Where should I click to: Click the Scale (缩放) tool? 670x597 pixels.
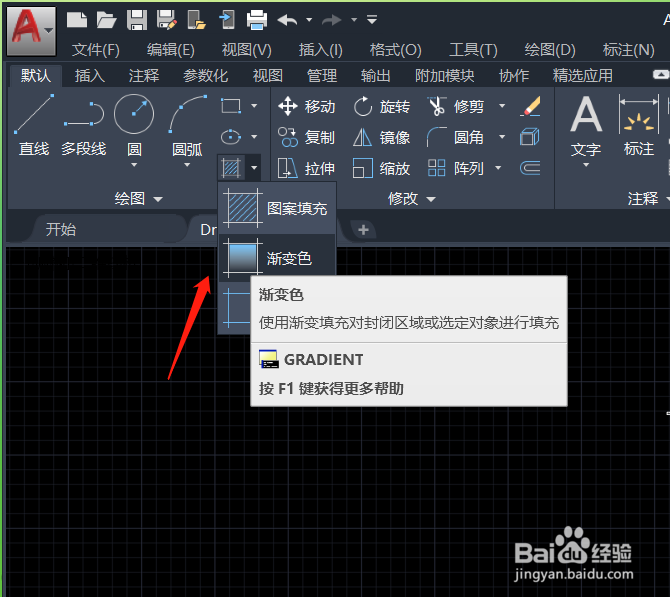pyautogui.click(x=382, y=168)
